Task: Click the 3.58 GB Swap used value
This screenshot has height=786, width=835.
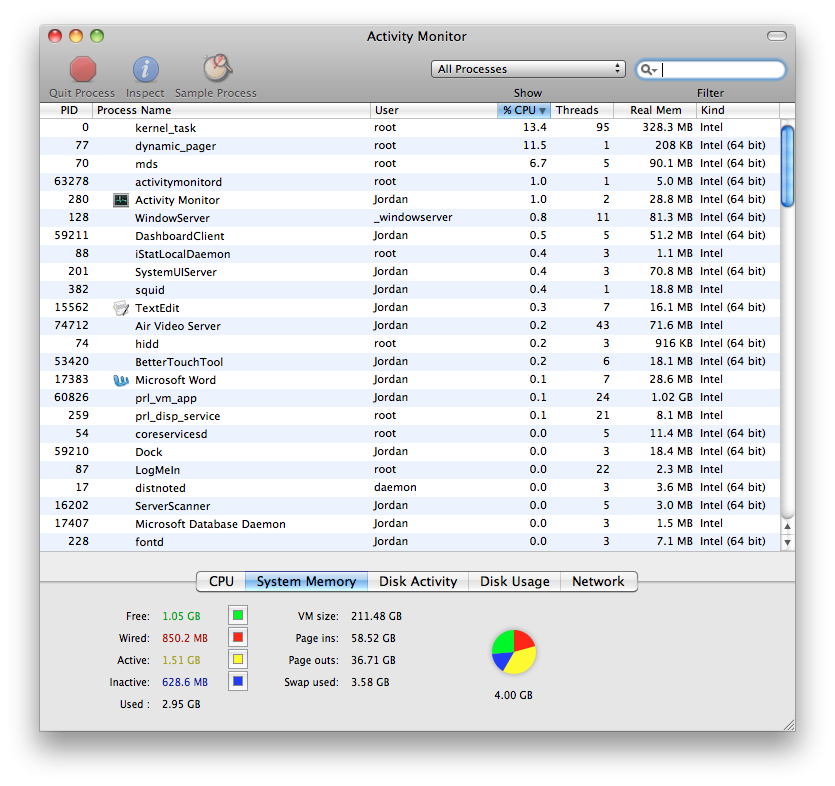Action: click(x=370, y=682)
